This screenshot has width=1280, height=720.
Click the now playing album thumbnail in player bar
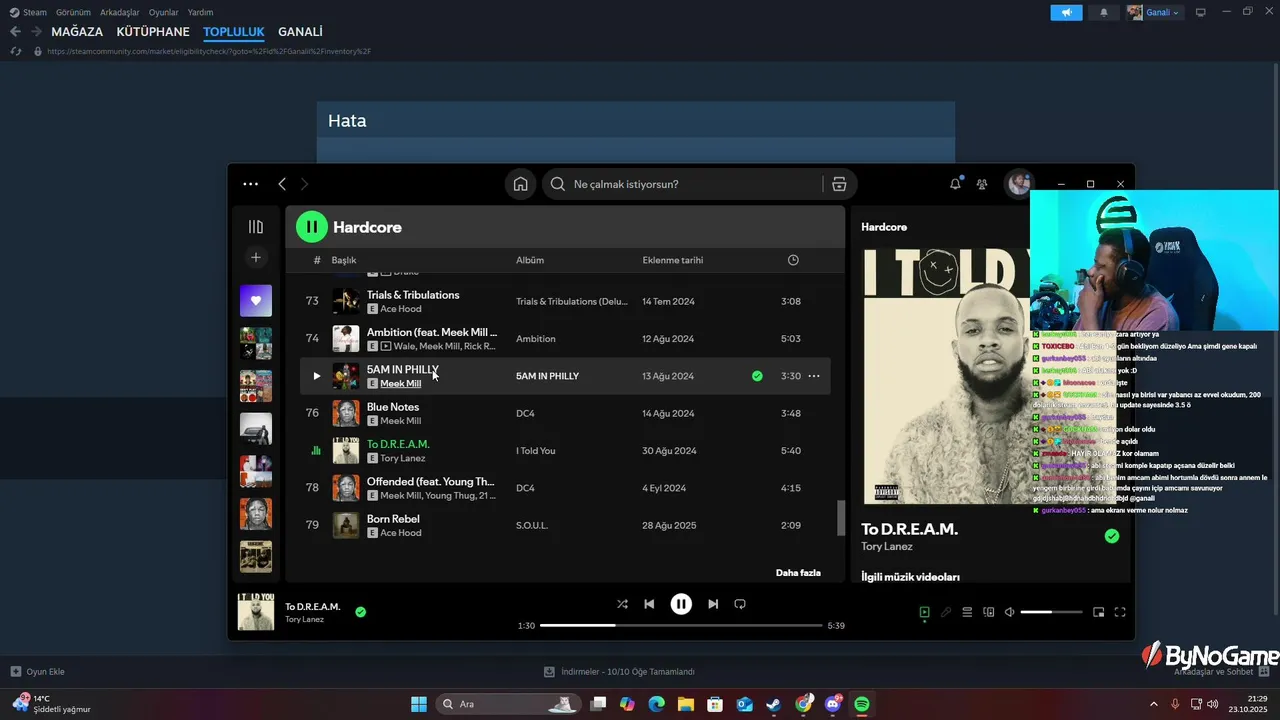pyautogui.click(x=256, y=612)
